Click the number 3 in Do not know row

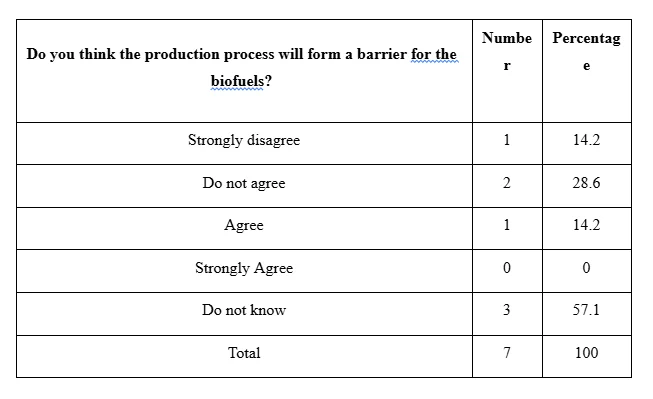coord(507,310)
